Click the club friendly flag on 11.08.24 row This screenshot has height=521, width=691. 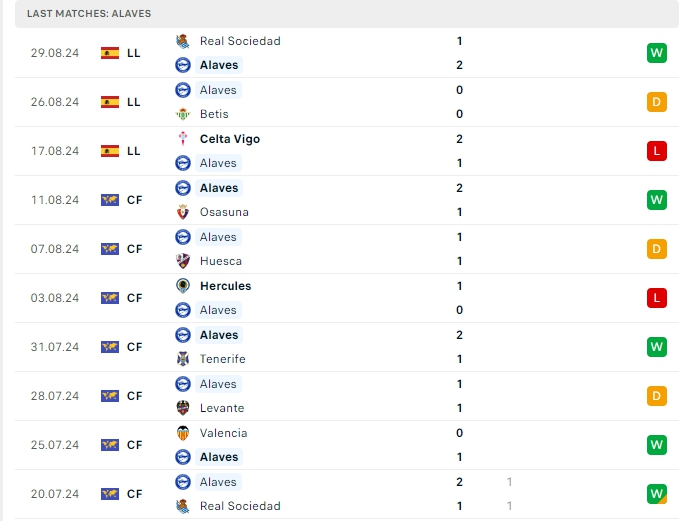[x=110, y=200]
